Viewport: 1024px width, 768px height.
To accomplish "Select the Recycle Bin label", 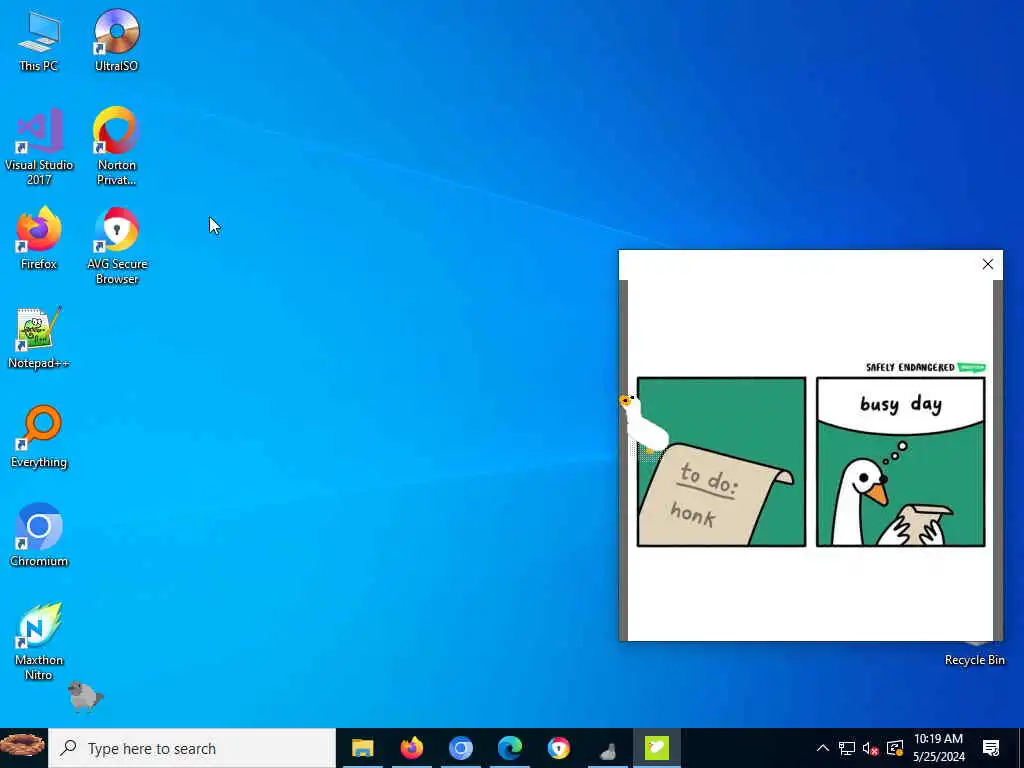I will click(x=974, y=660).
